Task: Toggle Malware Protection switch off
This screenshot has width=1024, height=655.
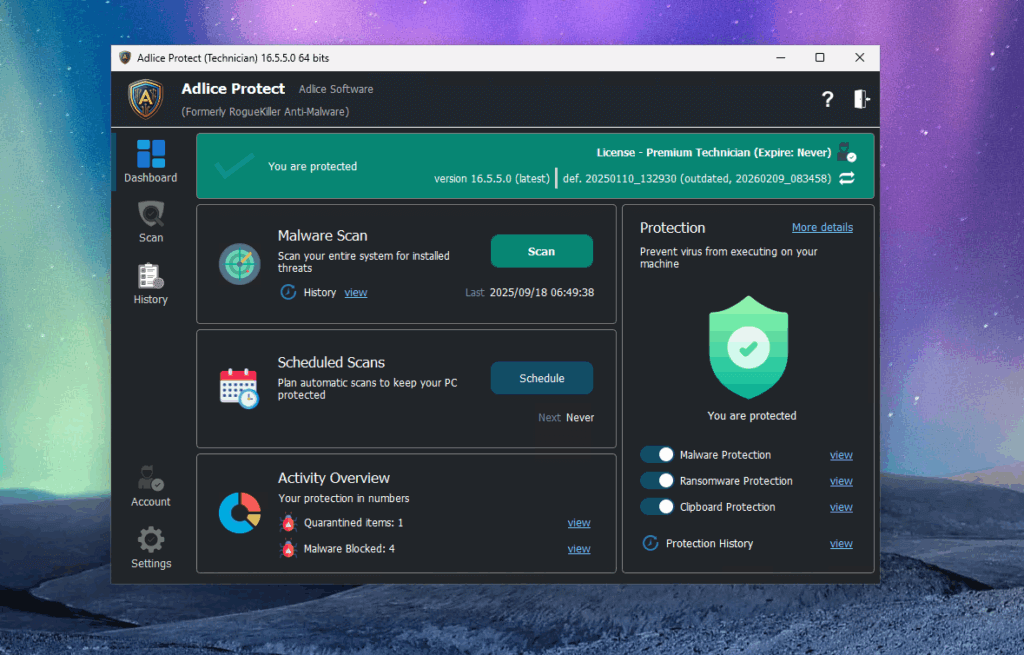Action: 657,455
